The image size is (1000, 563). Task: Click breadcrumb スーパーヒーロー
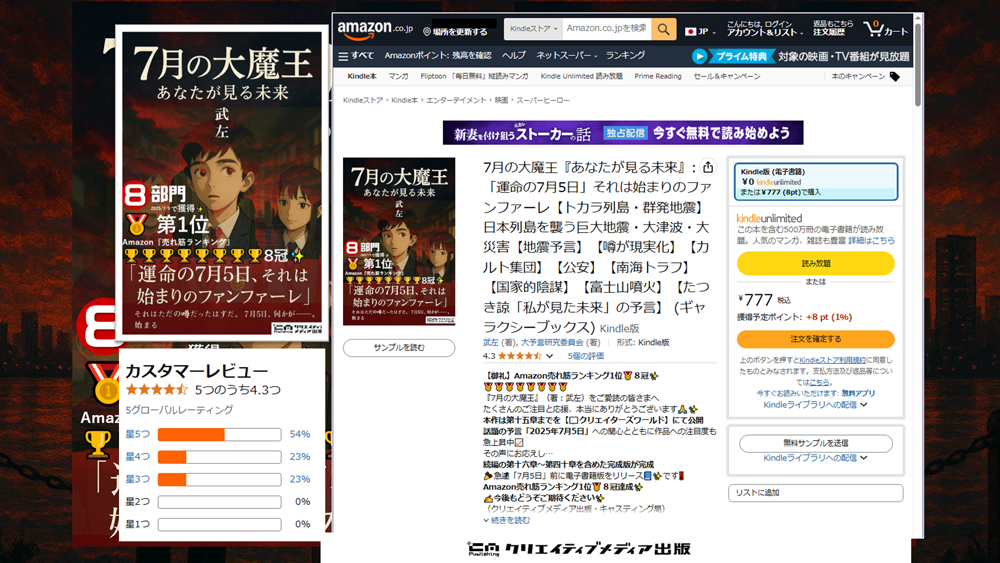point(543,100)
